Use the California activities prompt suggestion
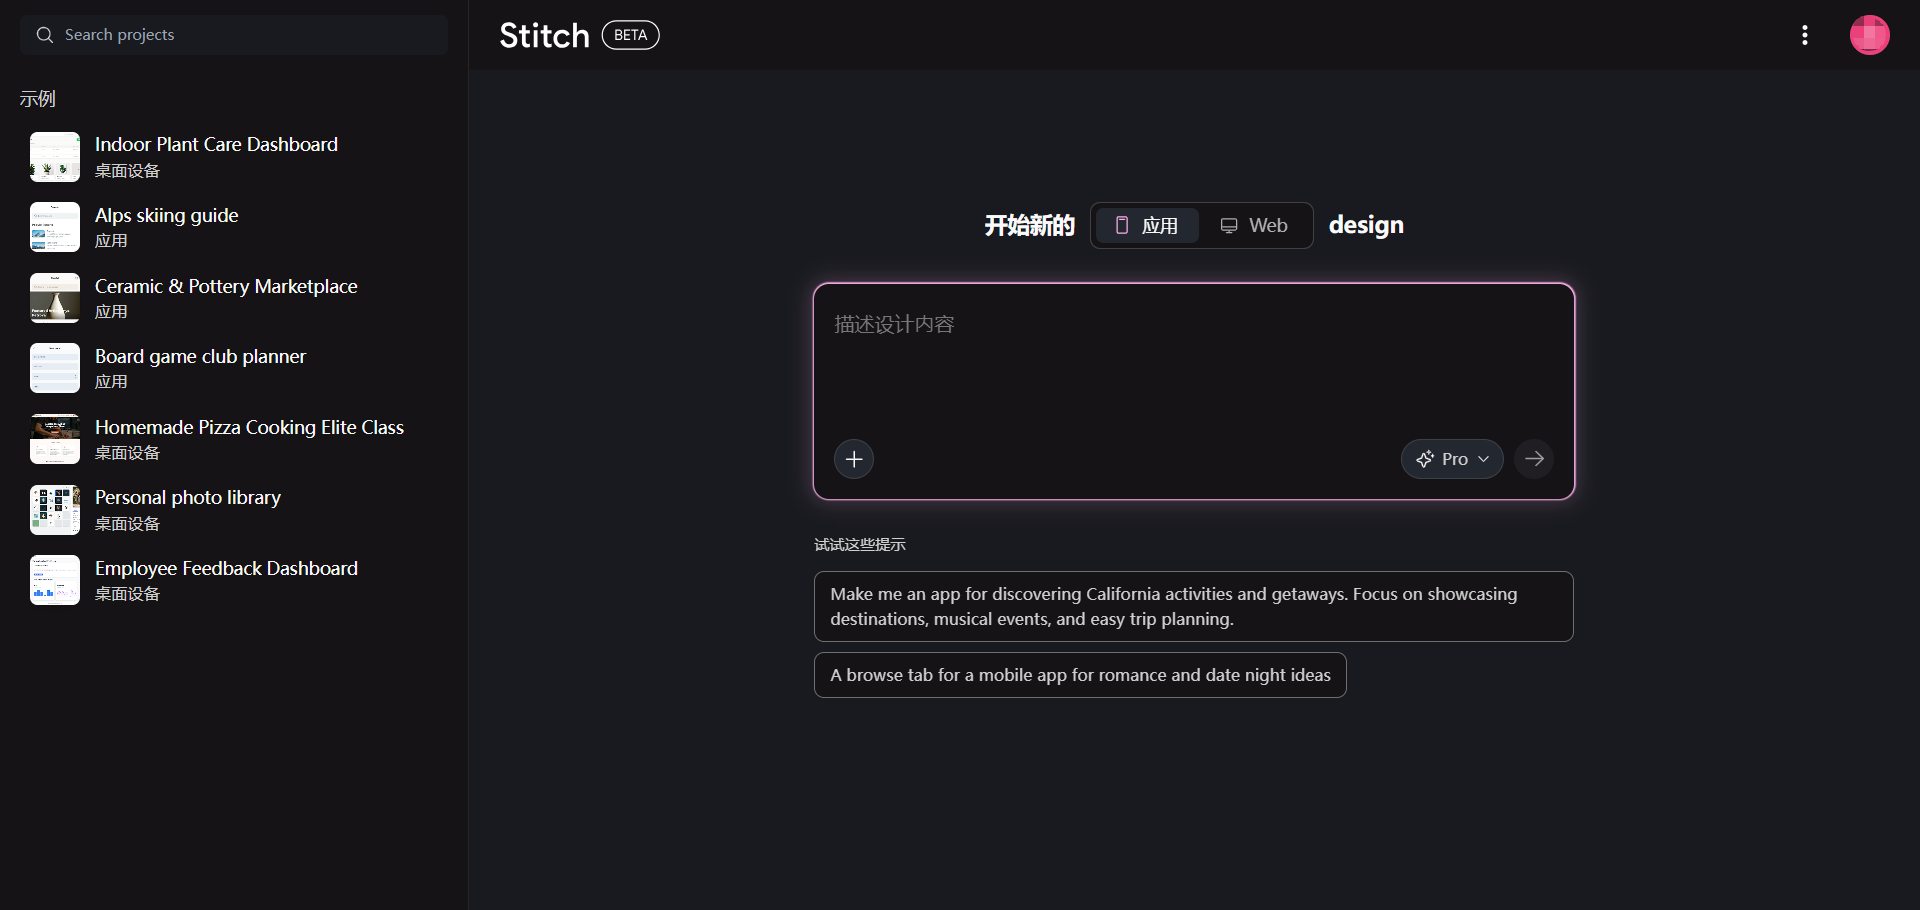The height and width of the screenshot is (910, 1920). coord(1193,607)
